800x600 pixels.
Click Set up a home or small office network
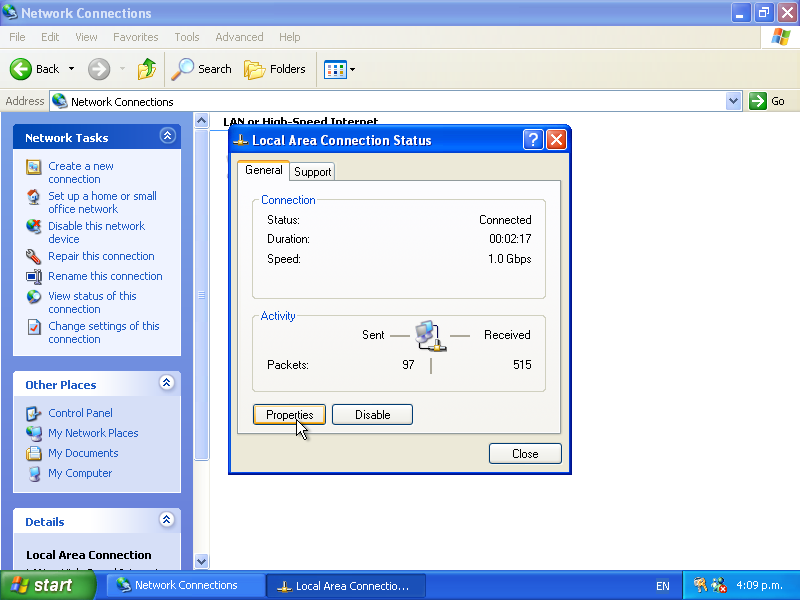[x=102, y=203]
